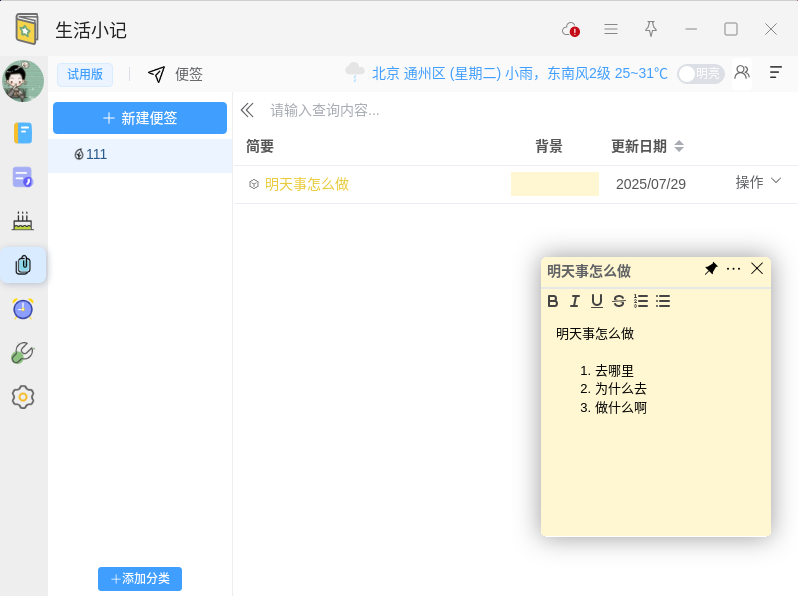Click the cube icon beside the note title
The width and height of the screenshot is (798, 596).
click(253, 184)
